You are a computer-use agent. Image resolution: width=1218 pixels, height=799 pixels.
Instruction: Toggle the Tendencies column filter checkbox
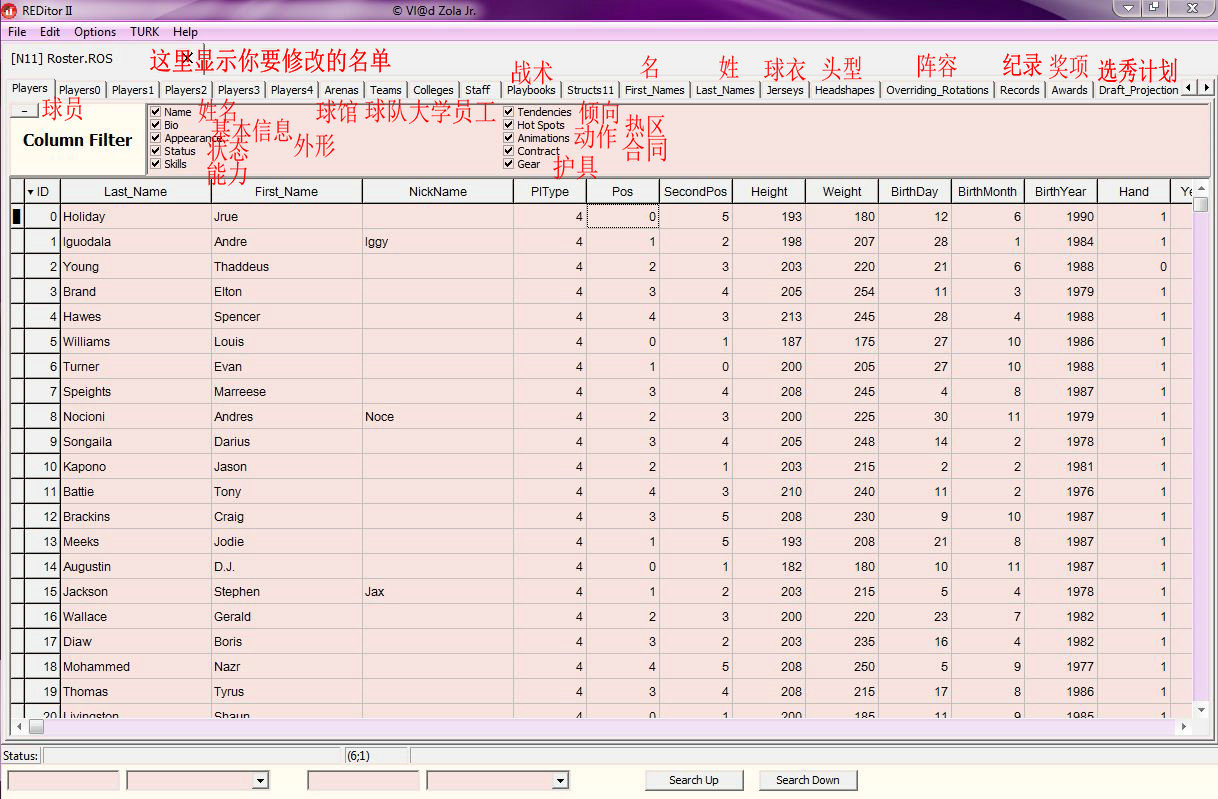click(x=509, y=112)
